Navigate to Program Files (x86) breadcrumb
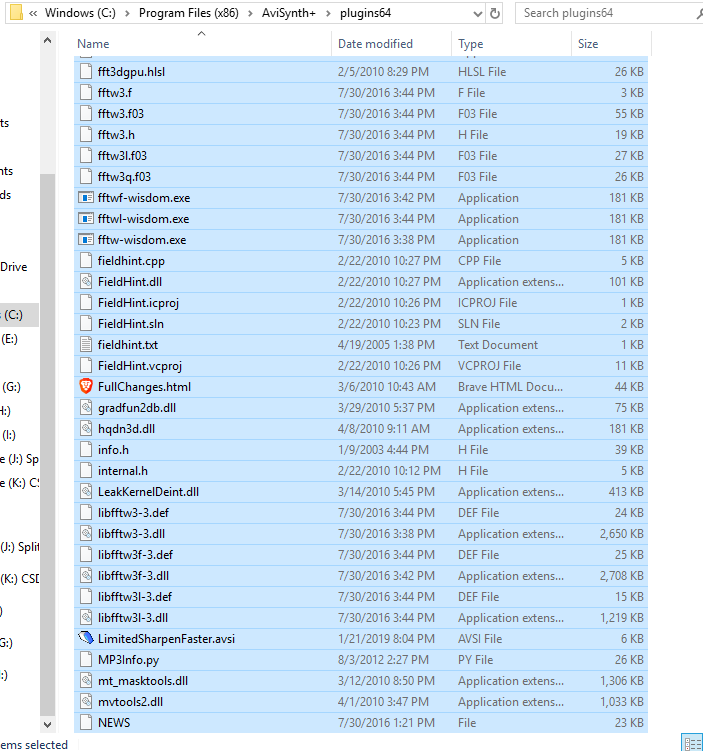Viewport: 703px width, 751px height. [189, 13]
